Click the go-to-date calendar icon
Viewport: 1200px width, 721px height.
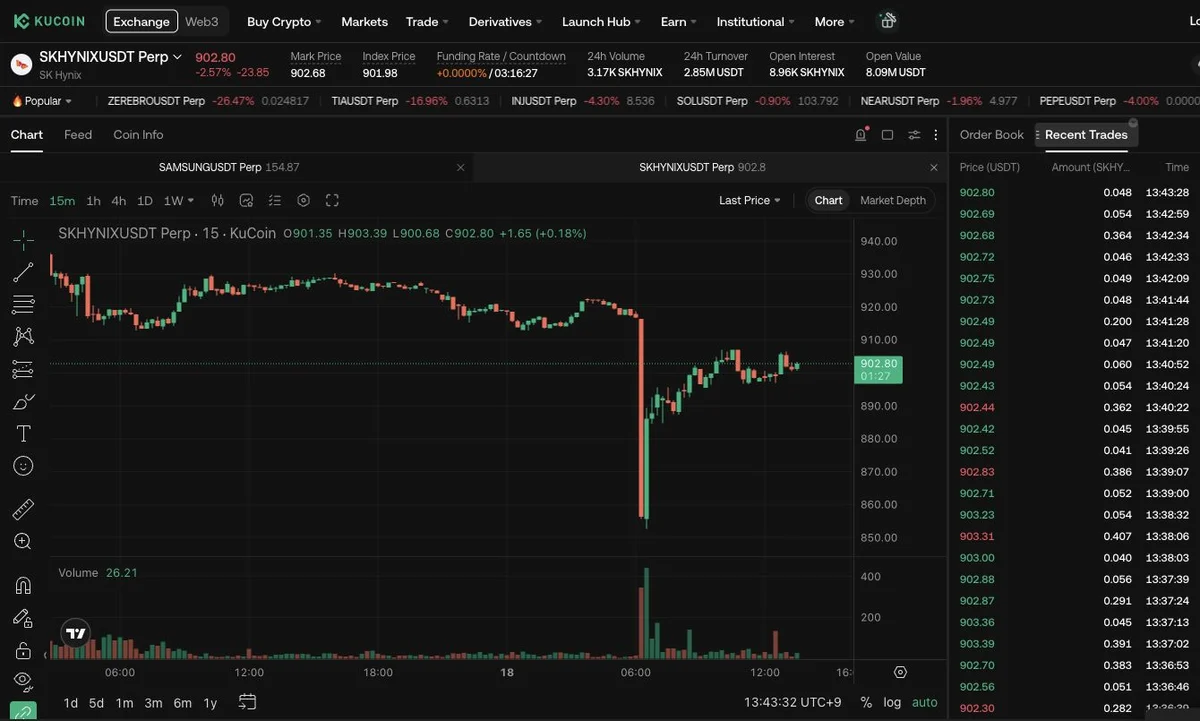[248, 702]
